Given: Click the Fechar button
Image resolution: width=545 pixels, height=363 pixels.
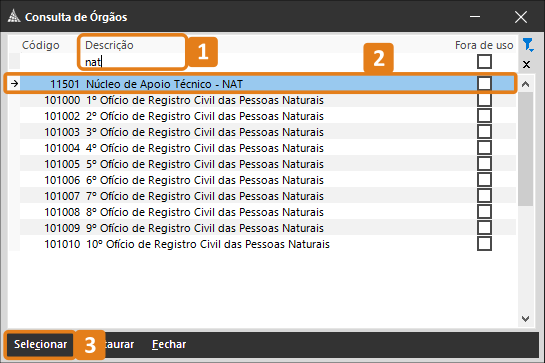Looking at the screenshot, I should click(x=169, y=344).
